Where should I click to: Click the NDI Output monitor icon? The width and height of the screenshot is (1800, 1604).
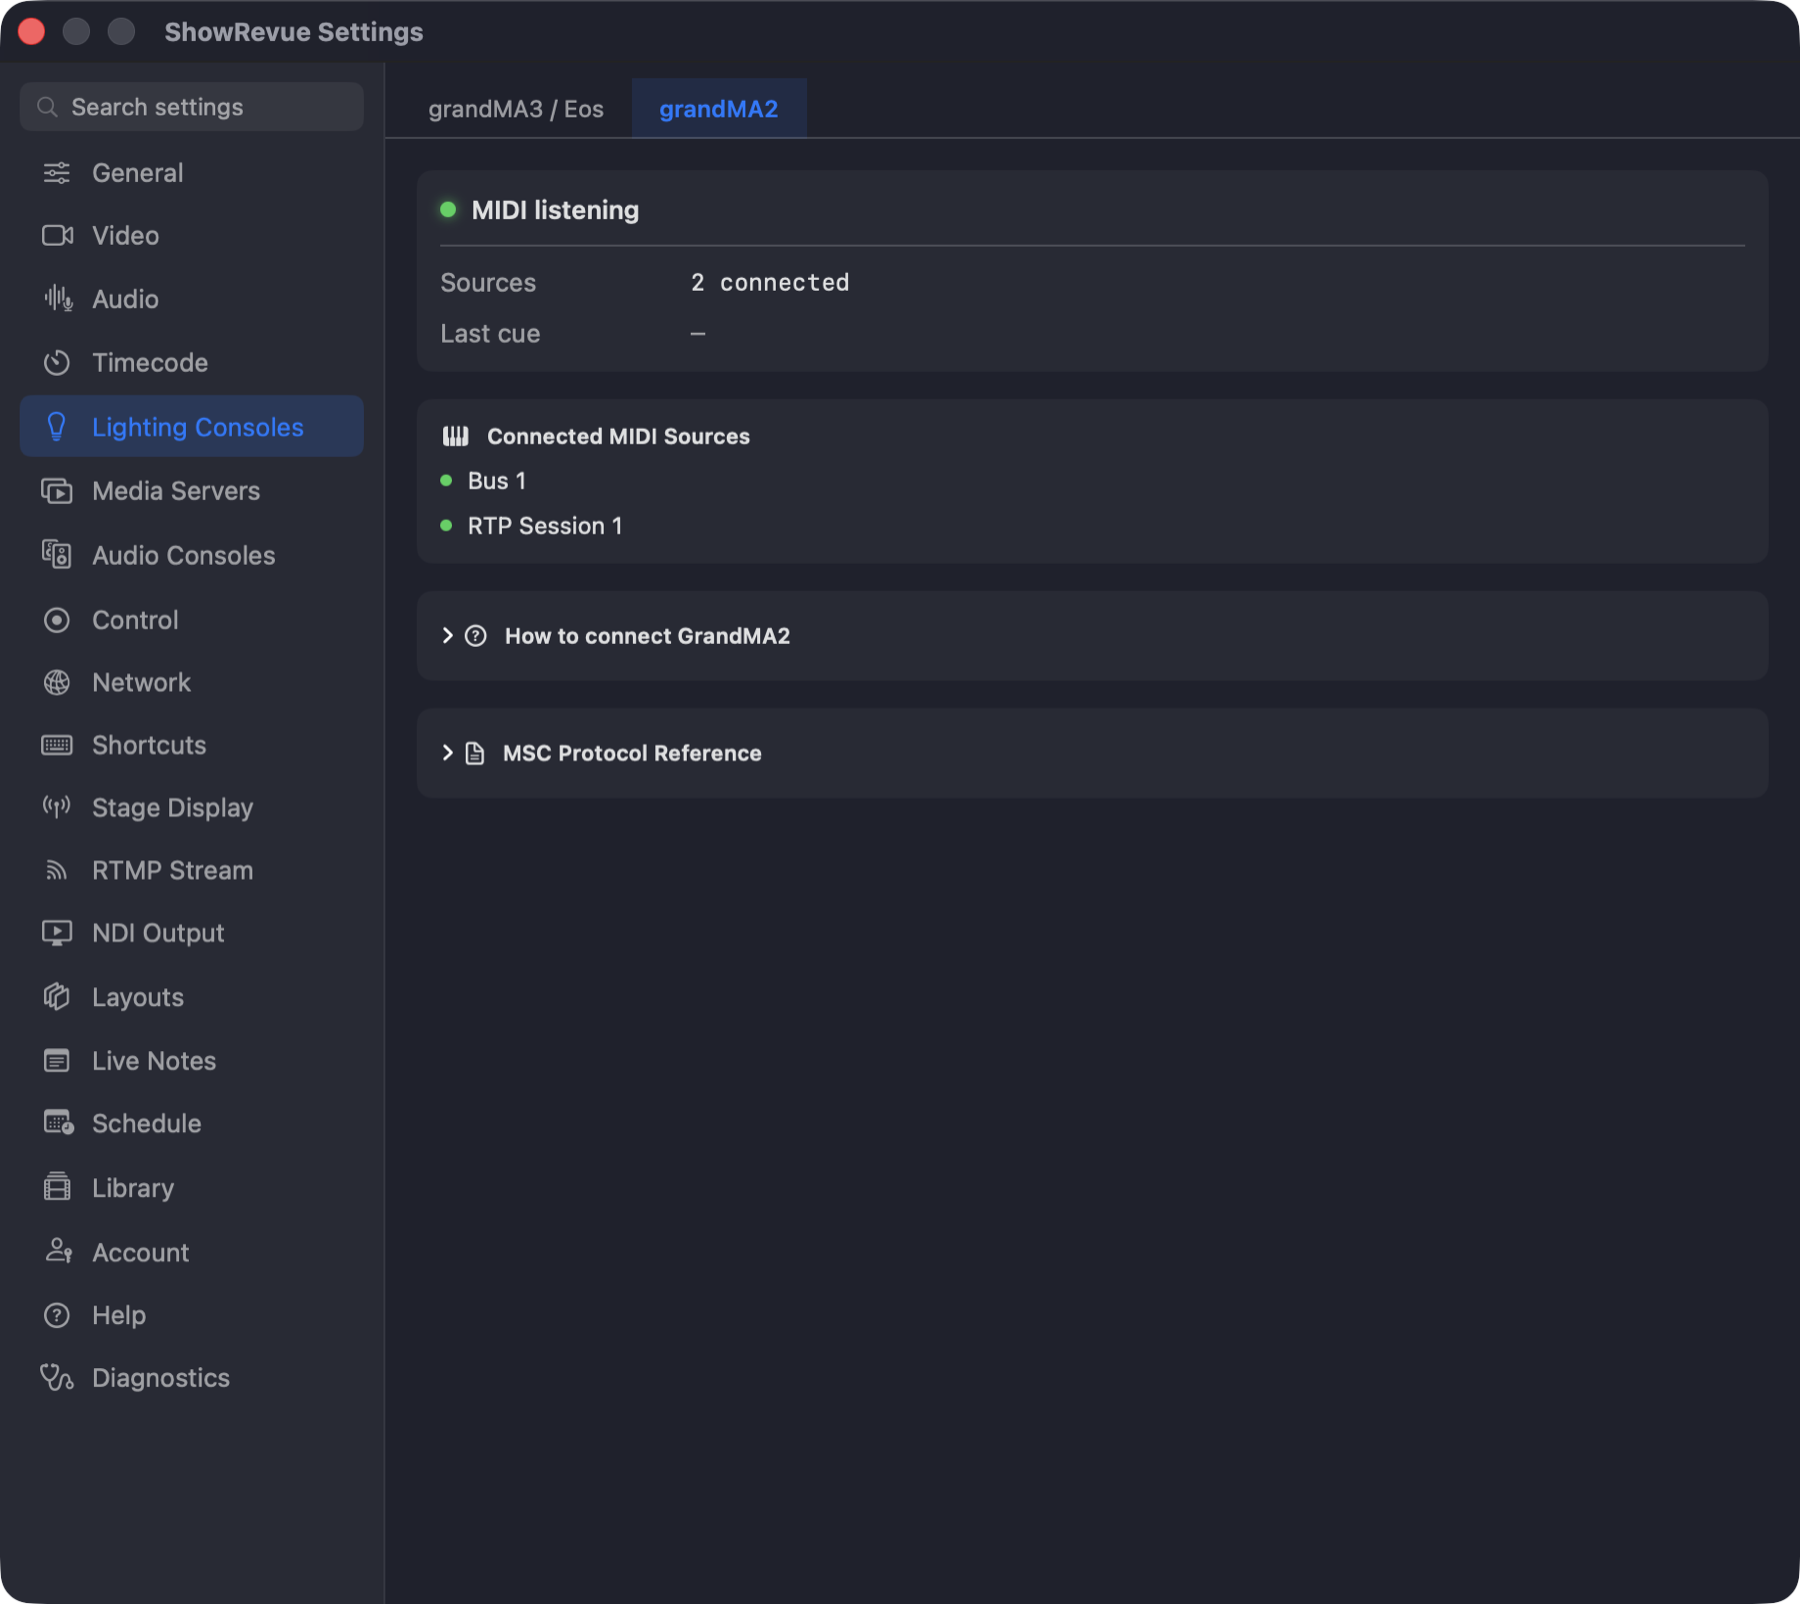pos(57,933)
